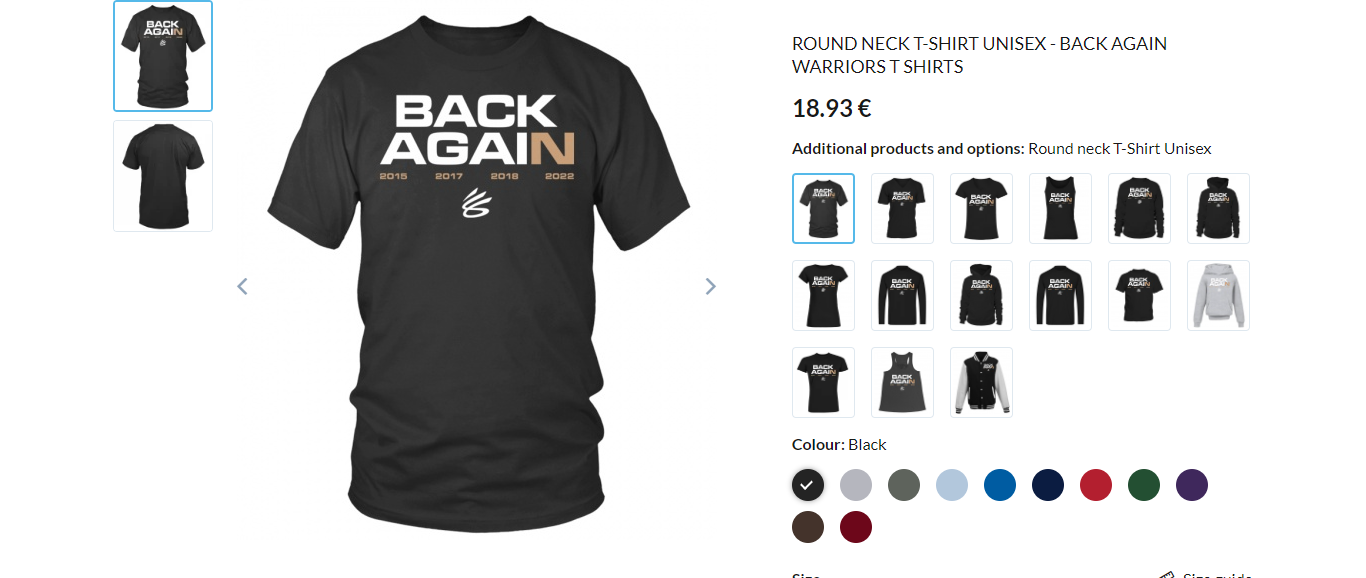
Task: Select the royal blue colour swatch
Action: (1000, 485)
